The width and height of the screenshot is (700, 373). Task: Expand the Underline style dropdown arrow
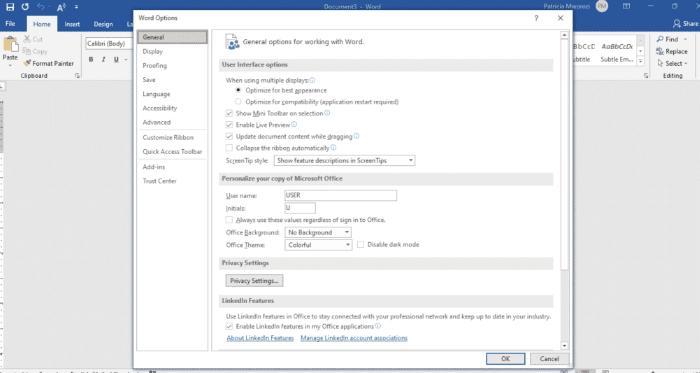pyautogui.click(x=126, y=59)
